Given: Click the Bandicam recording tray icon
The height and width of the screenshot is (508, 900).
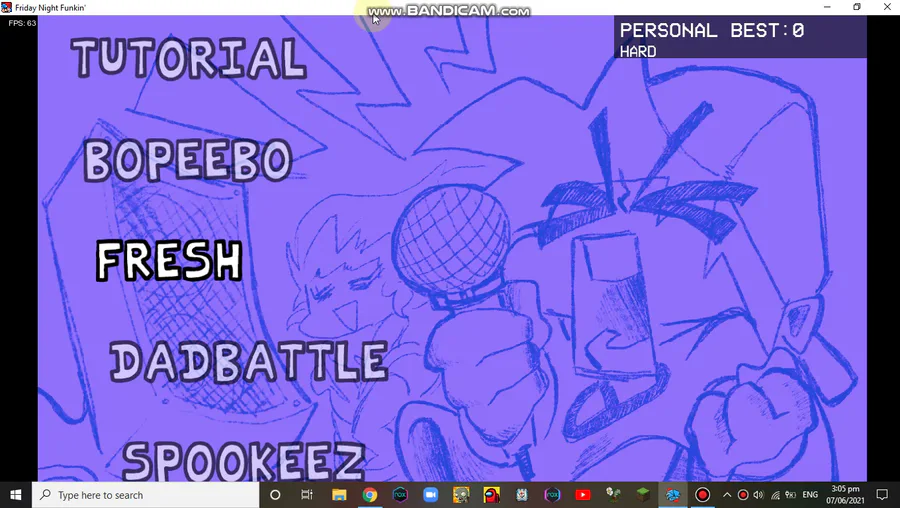Looking at the screenshot, I should coord(742,495).
